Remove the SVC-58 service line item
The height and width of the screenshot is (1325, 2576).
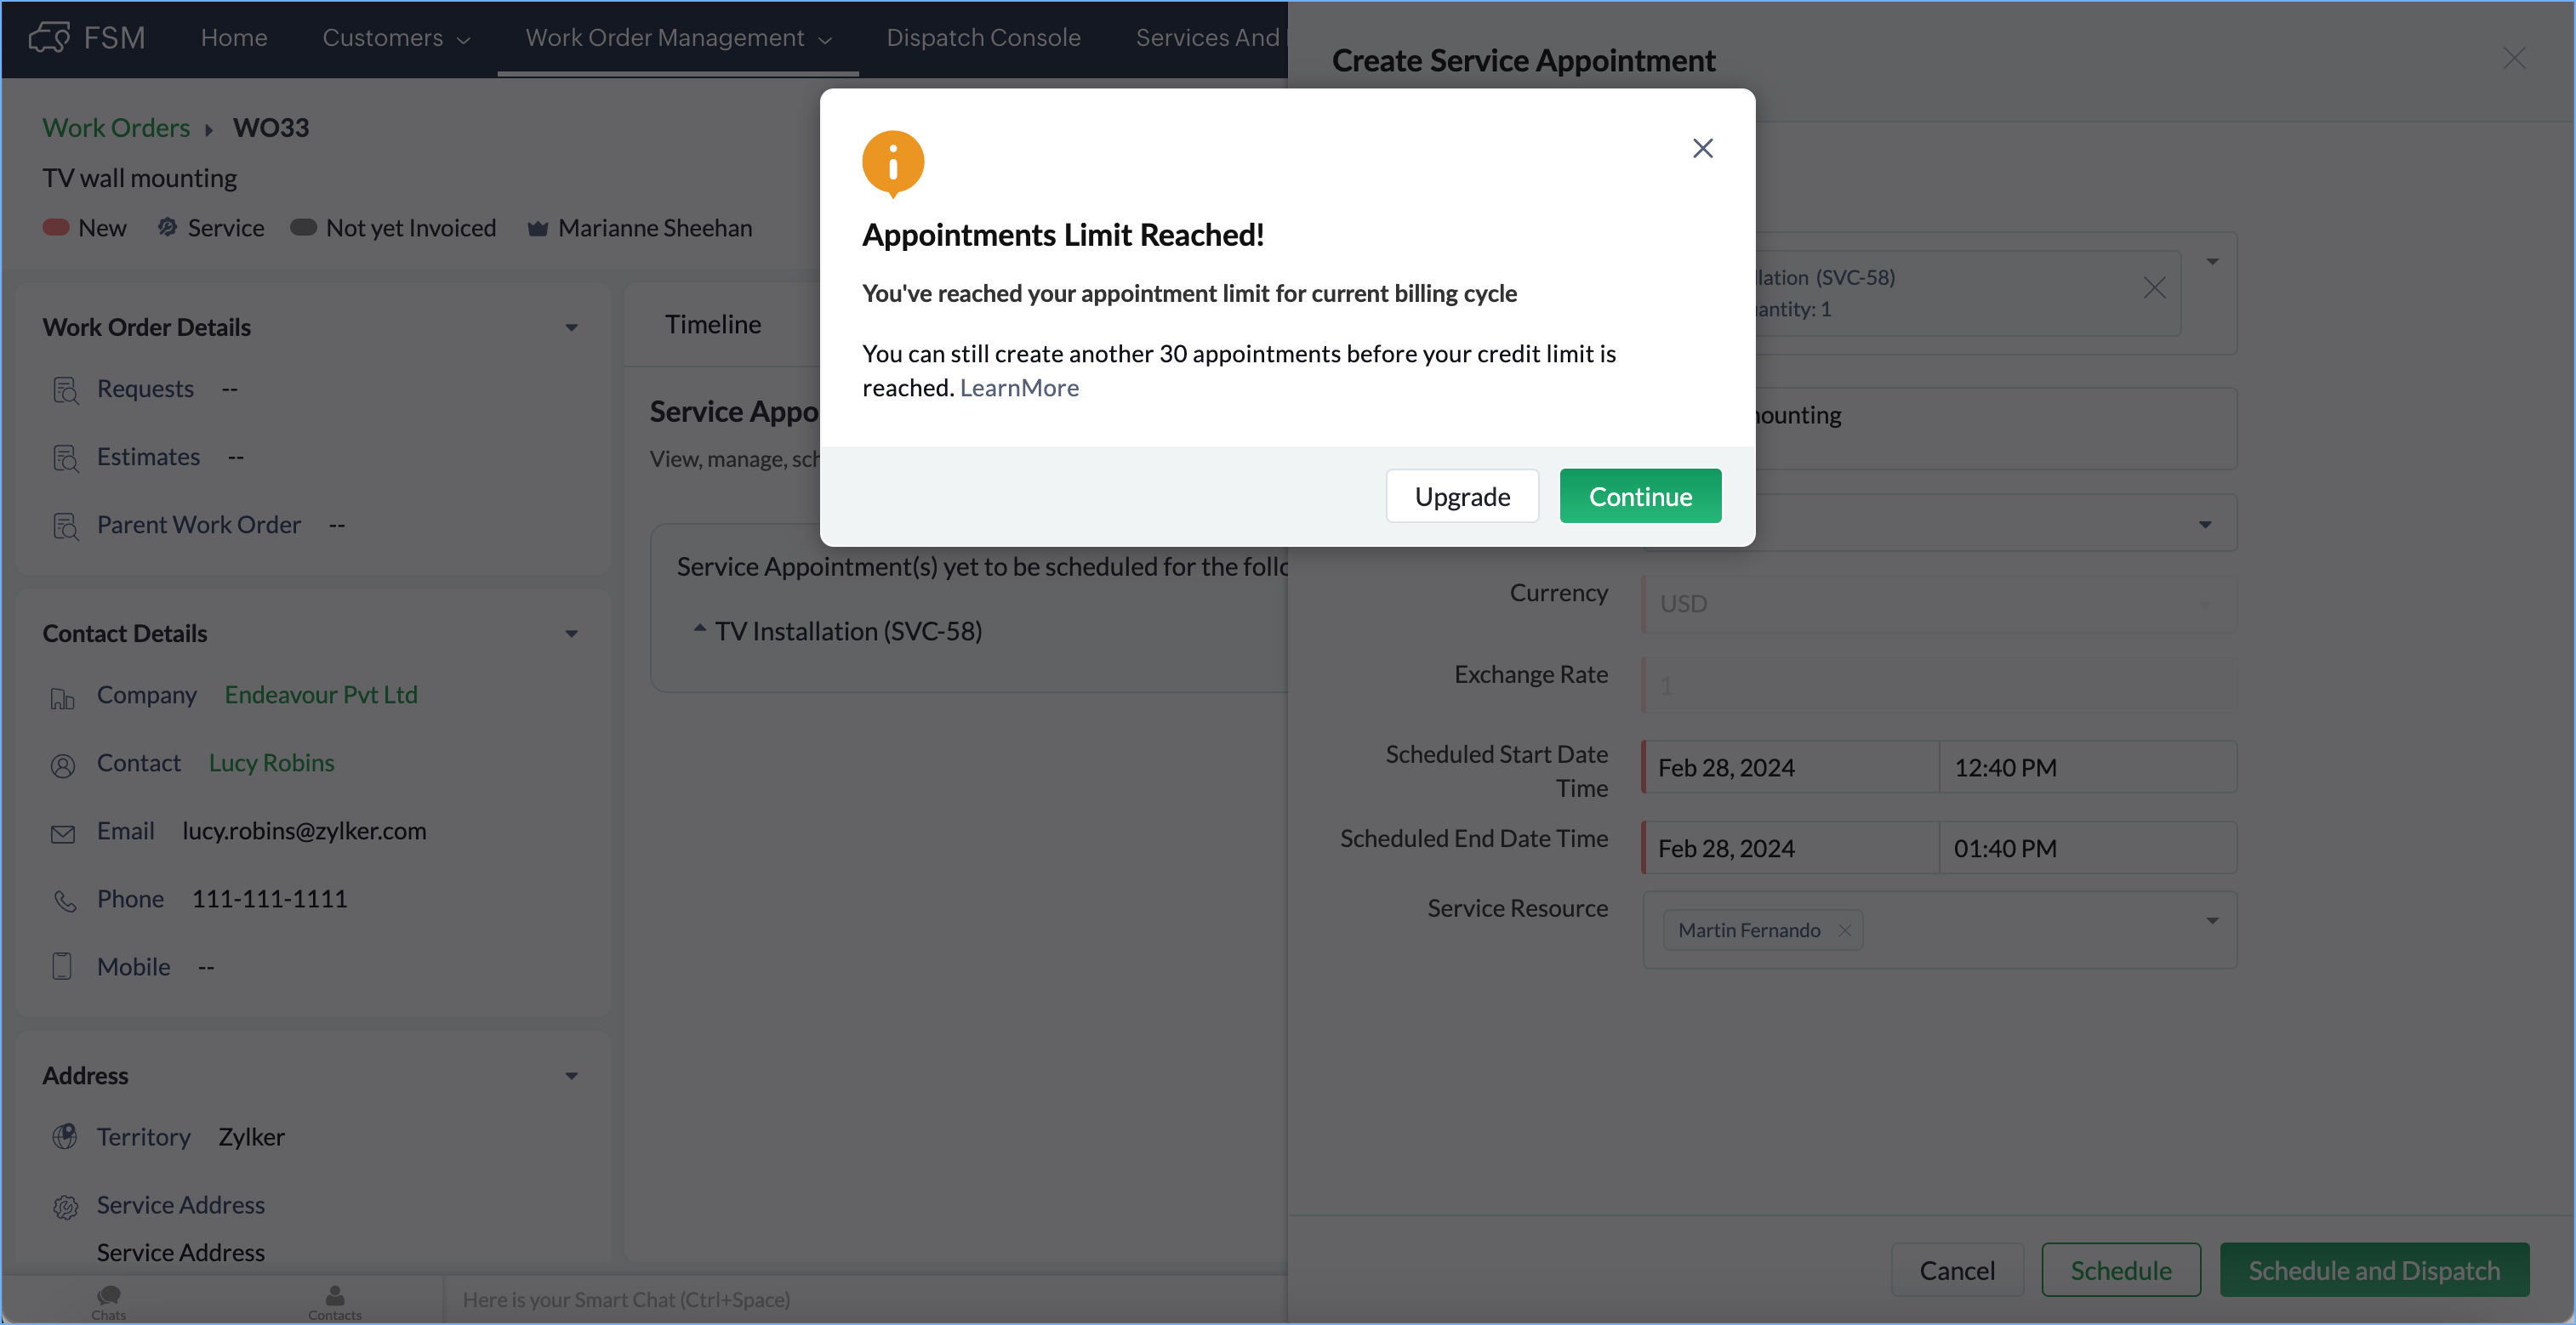coord(2154,289)
